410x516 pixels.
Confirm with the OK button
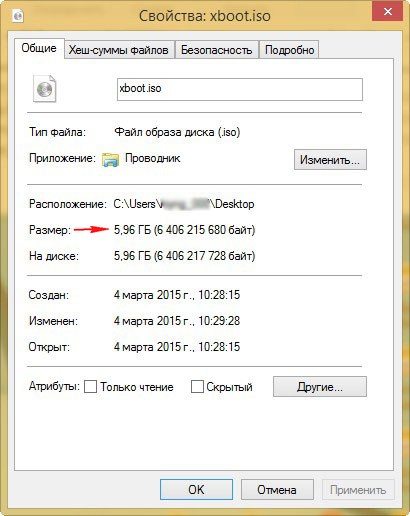pyautogui.click(x=196, y=489)
